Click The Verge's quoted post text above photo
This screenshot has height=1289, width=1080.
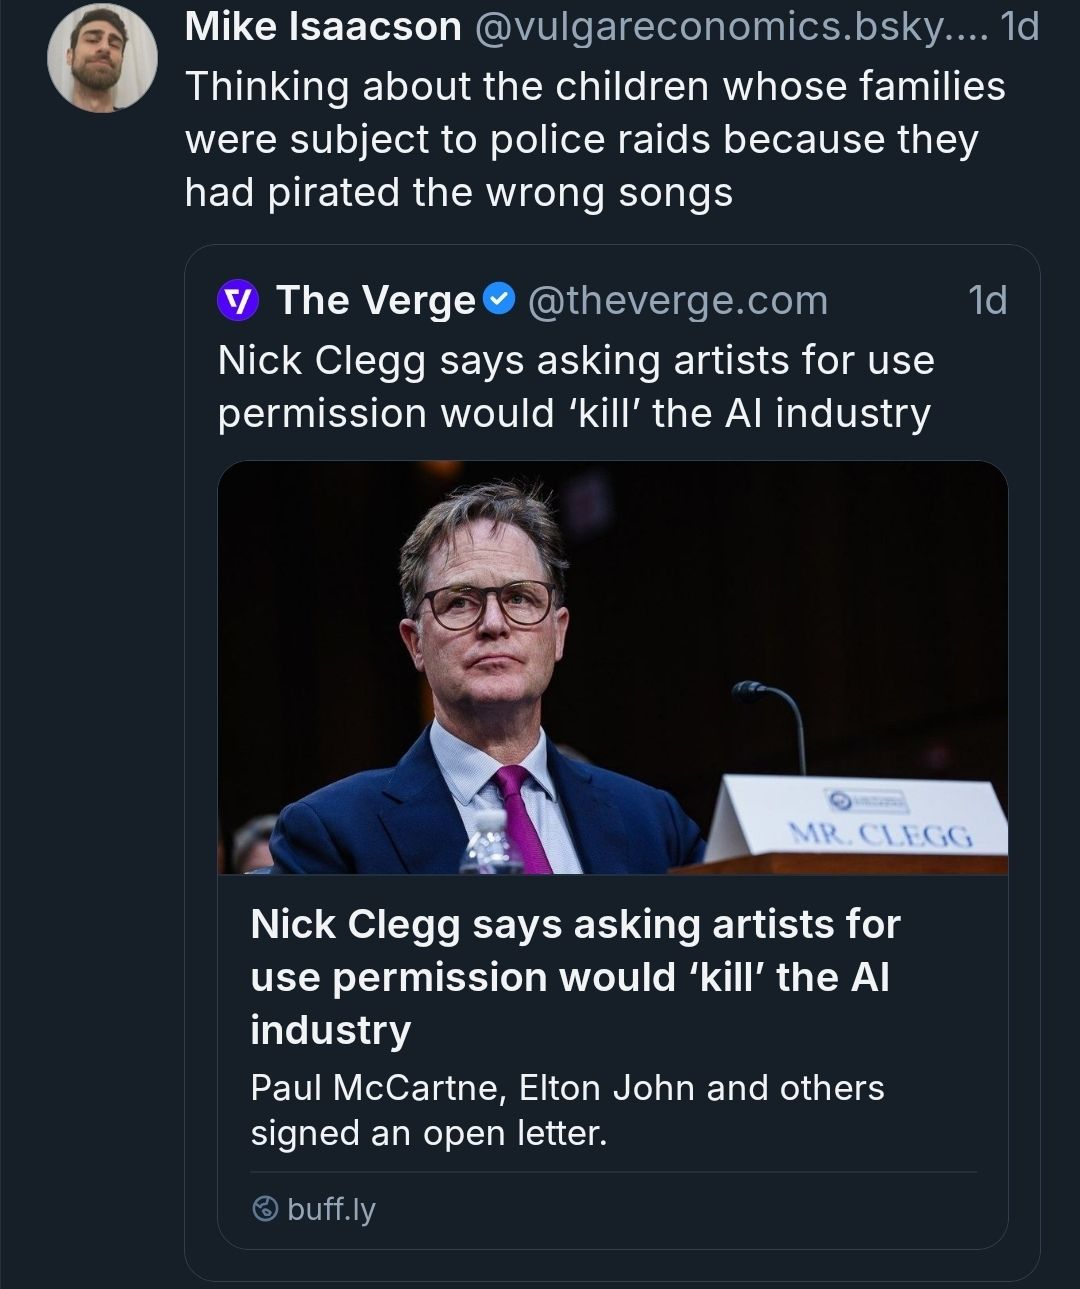(575, 386)
